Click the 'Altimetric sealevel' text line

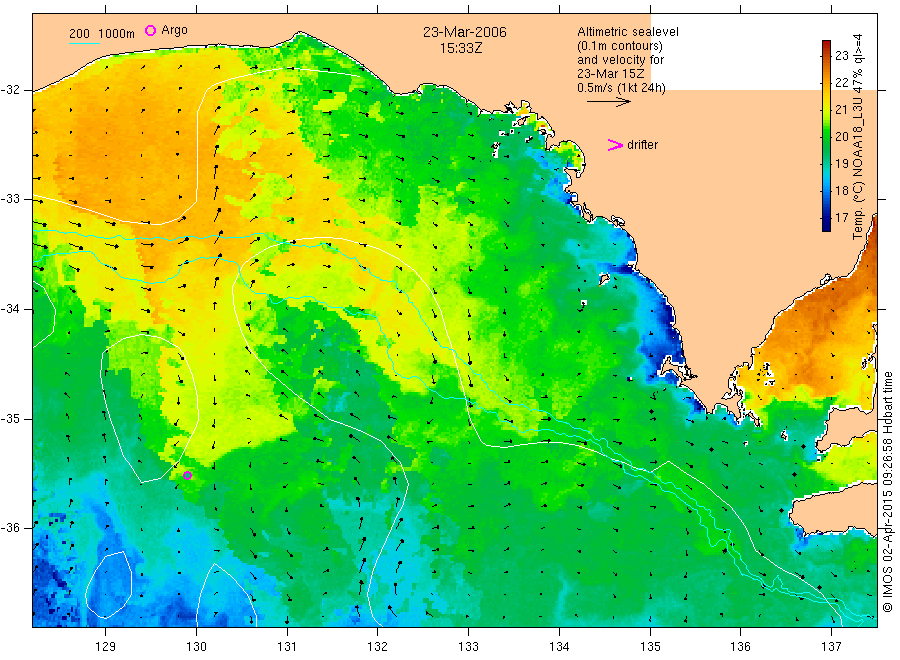click(628, 32)
